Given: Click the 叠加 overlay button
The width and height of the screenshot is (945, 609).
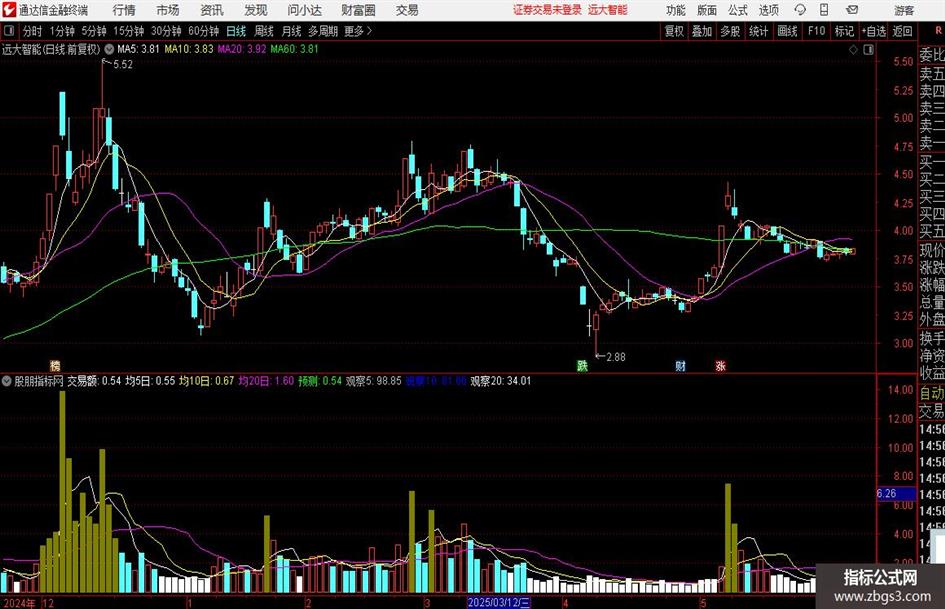Looking at the screenshot, I should [x=702, y=31].
